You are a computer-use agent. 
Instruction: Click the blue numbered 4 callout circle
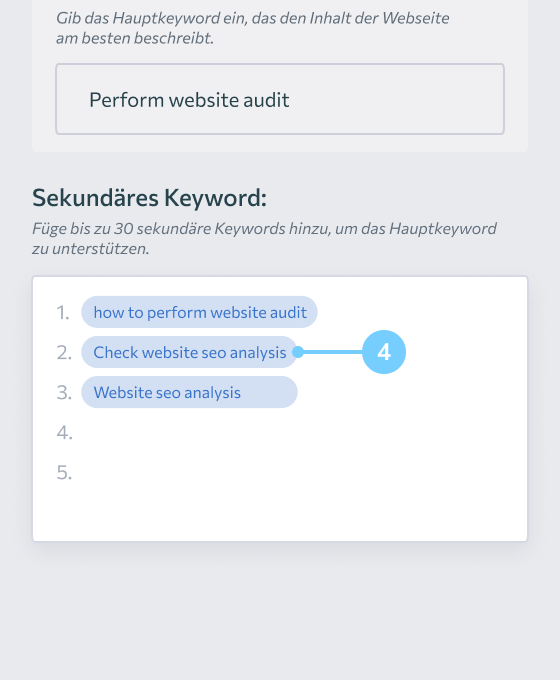coord(384,352)
